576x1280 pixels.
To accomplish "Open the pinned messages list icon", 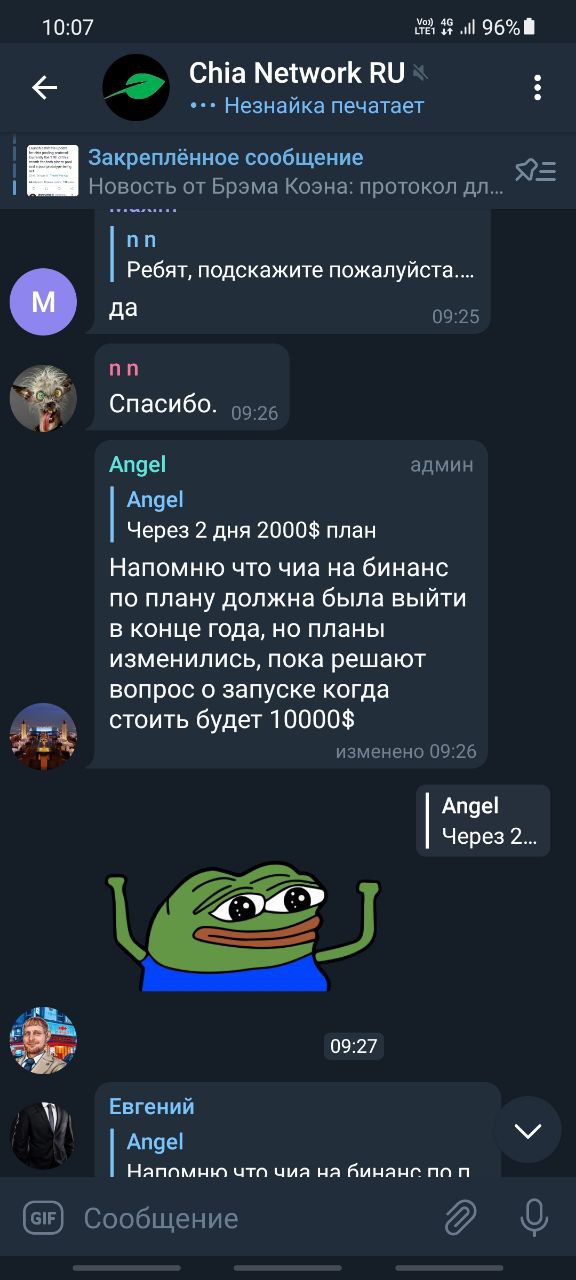I will click(x=535, y=171).
